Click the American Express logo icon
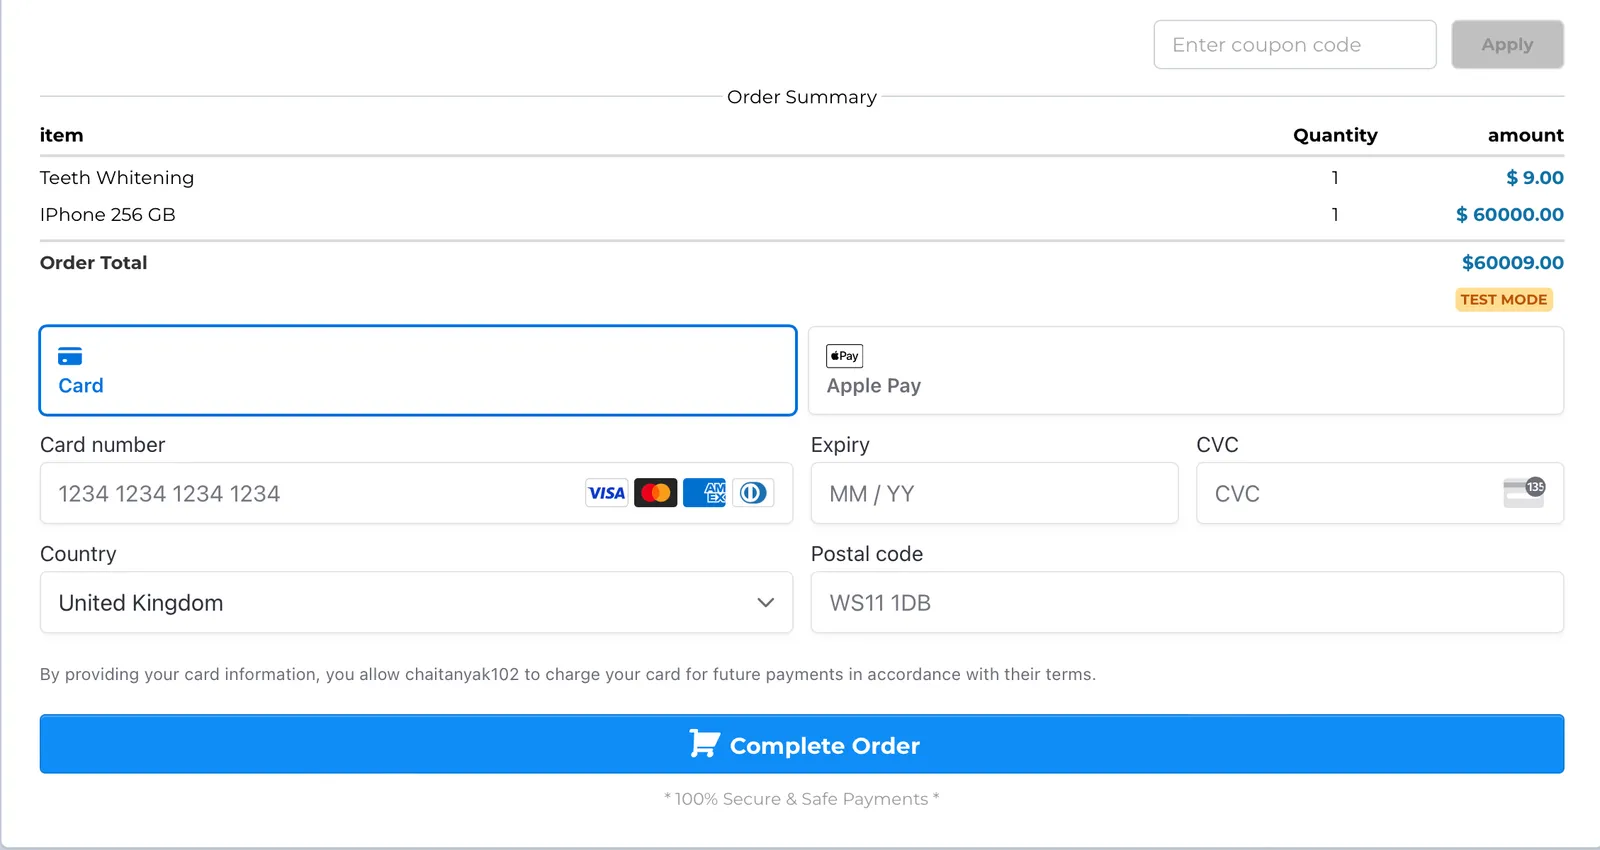This screenshot has height=850, width=1600. (x=704, y=493)
